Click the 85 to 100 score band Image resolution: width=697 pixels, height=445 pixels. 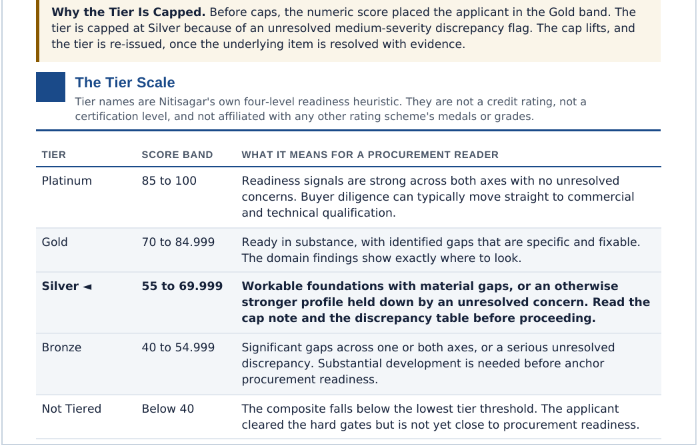[x=169, y=181]
